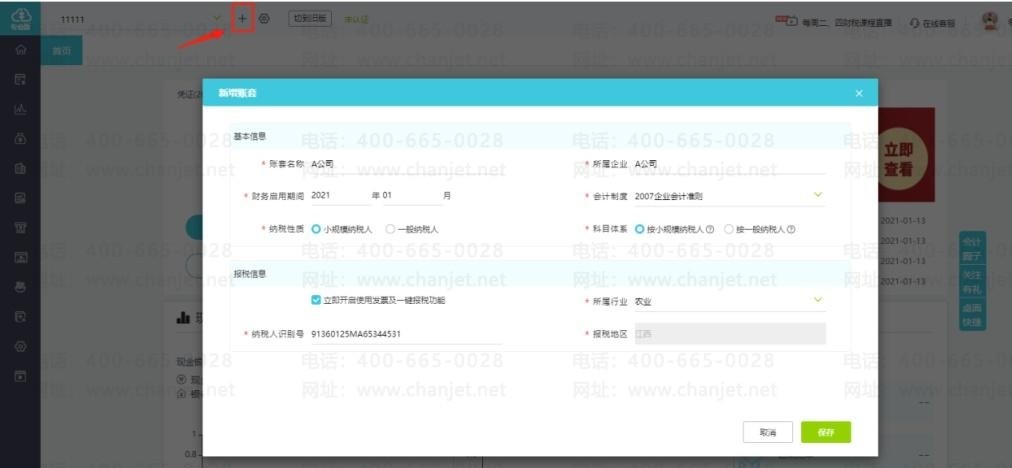This screenshot has width=1012, height=468.
Task: Expand the 会计制度 dropdown
Action: point(818,195)
